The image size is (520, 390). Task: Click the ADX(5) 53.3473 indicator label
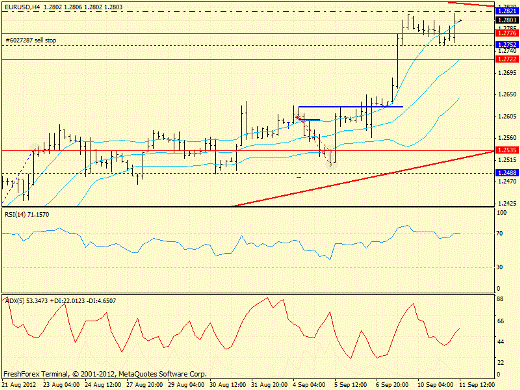click(60, 301)
